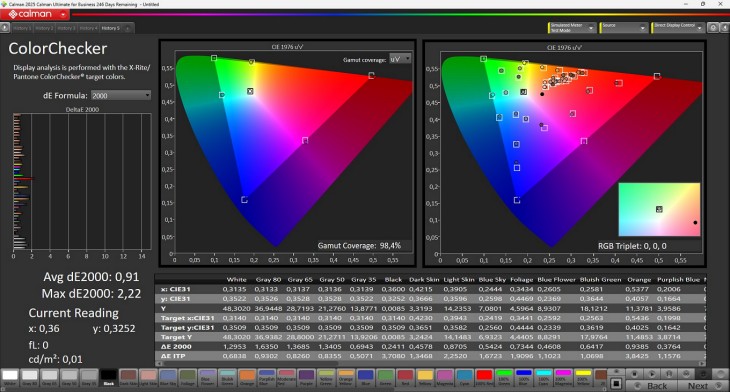The width and height of the screenshot is (730, 392).
Task: Click the DeltaE 2000 bar chart
Action: pos(82,182)
